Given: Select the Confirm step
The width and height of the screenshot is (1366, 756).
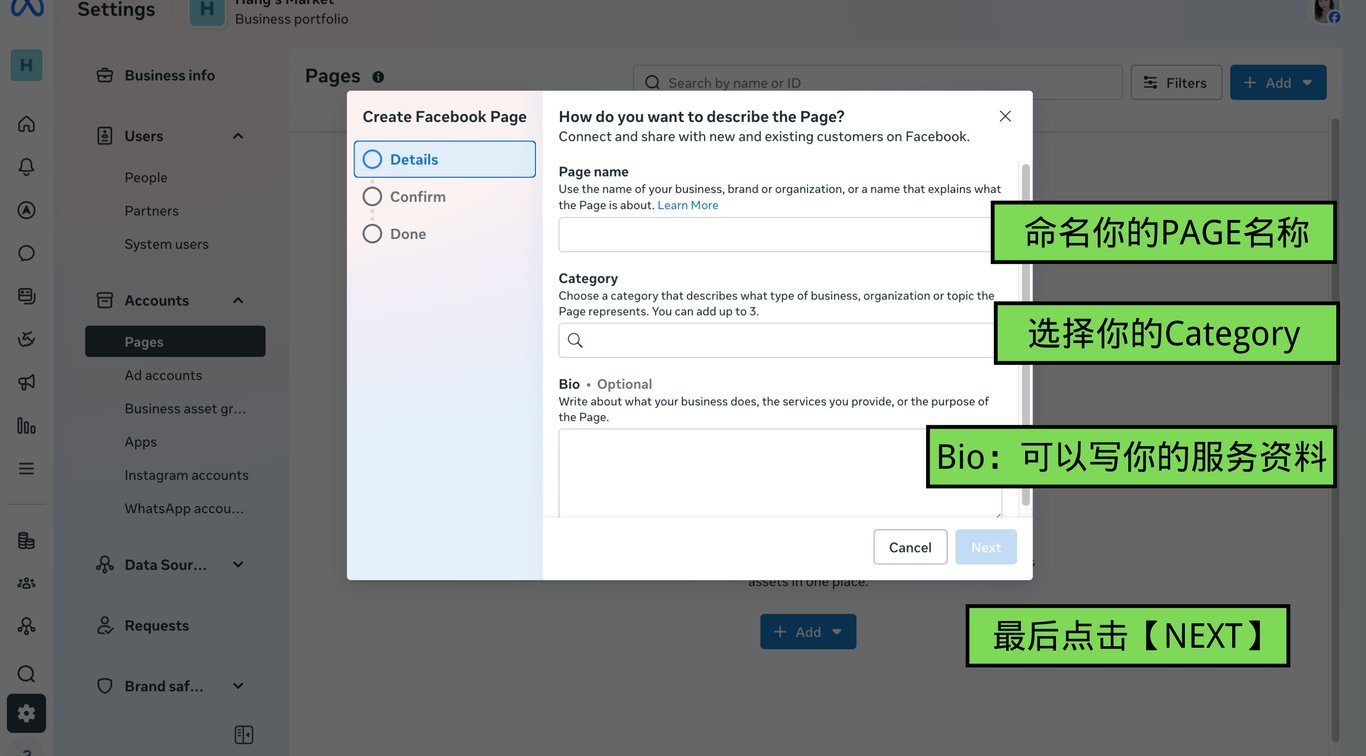Looking at the screenshot, I should point(445,196).
